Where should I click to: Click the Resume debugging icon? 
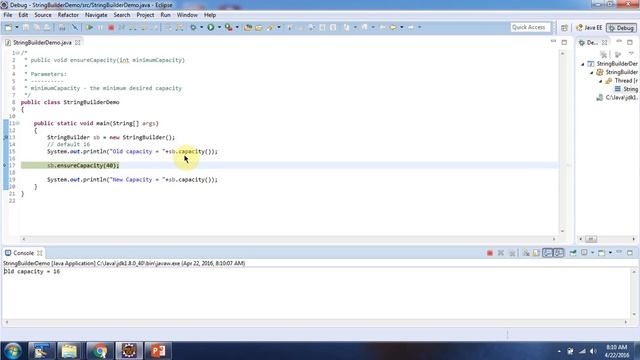(89, 27)
